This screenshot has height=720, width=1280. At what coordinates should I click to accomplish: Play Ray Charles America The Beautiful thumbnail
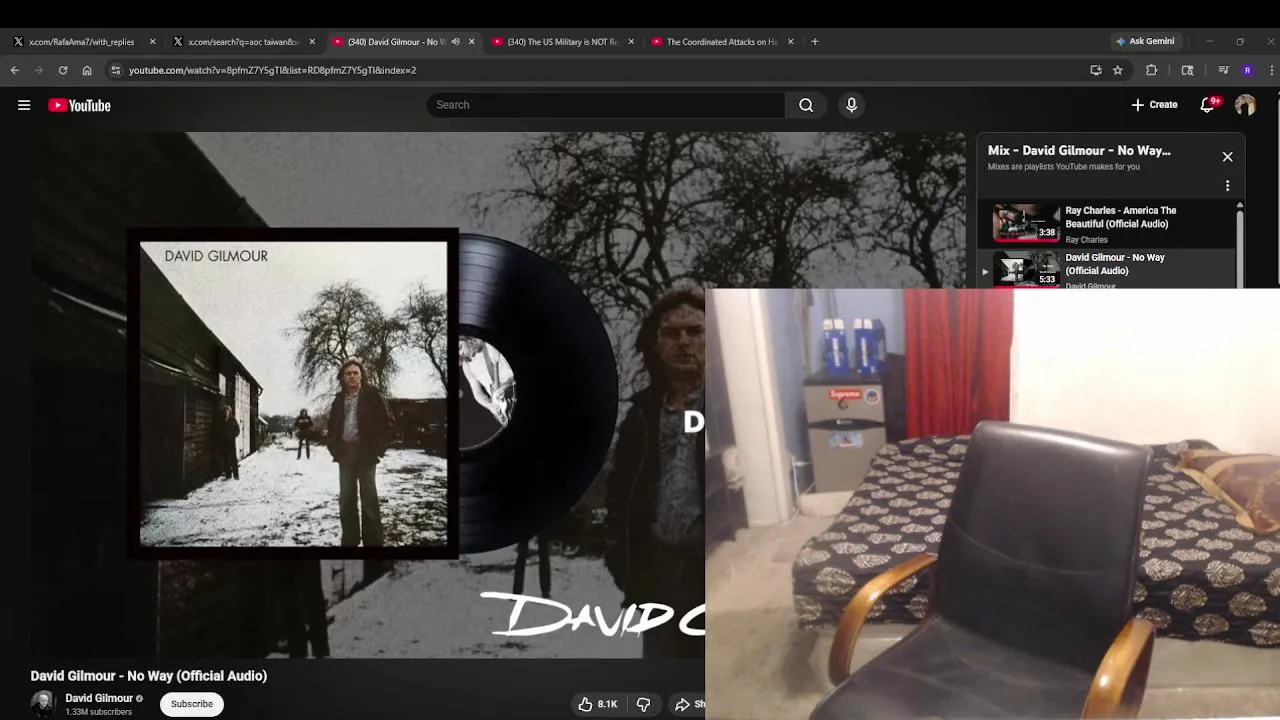click(x=1026, y=222)
